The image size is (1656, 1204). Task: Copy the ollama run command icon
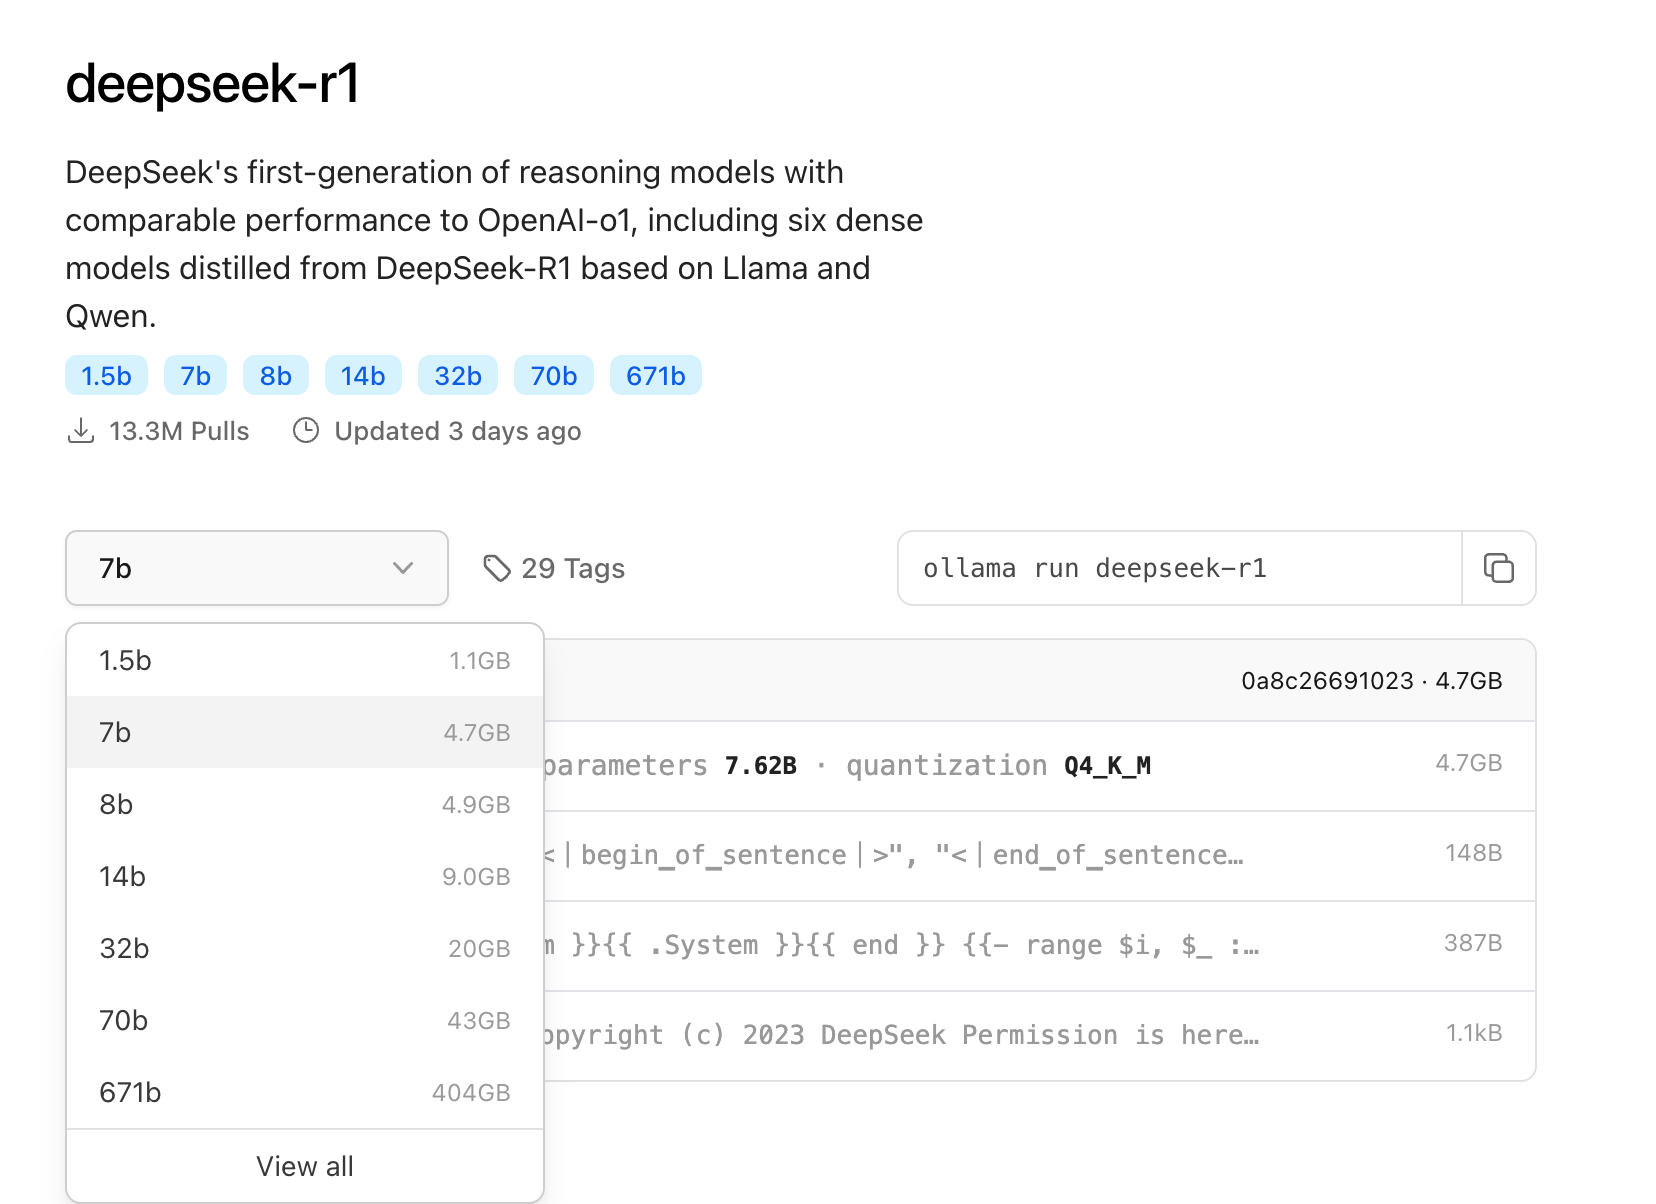1498,568
